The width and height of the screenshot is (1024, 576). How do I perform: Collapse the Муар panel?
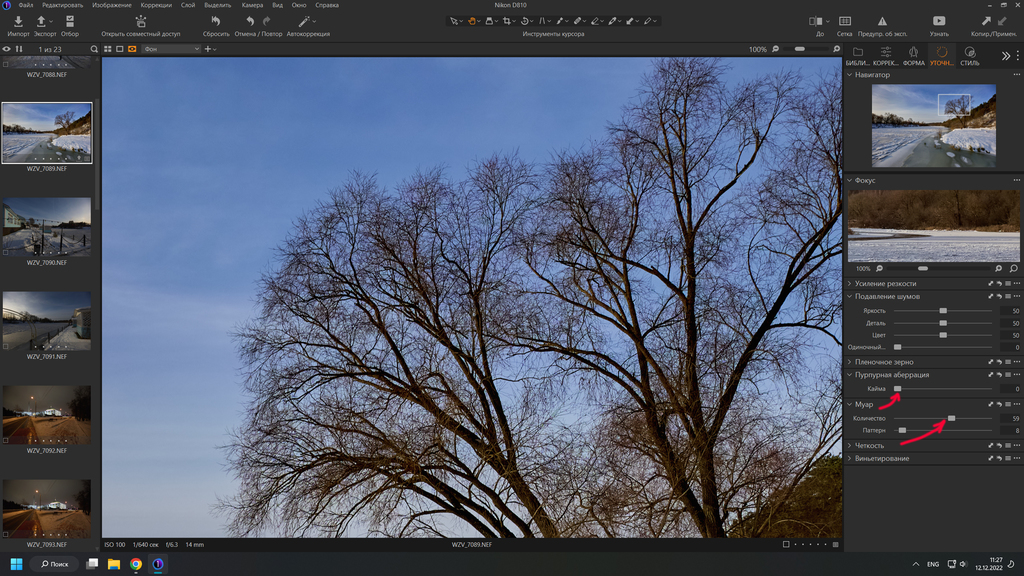click(850, 404)
